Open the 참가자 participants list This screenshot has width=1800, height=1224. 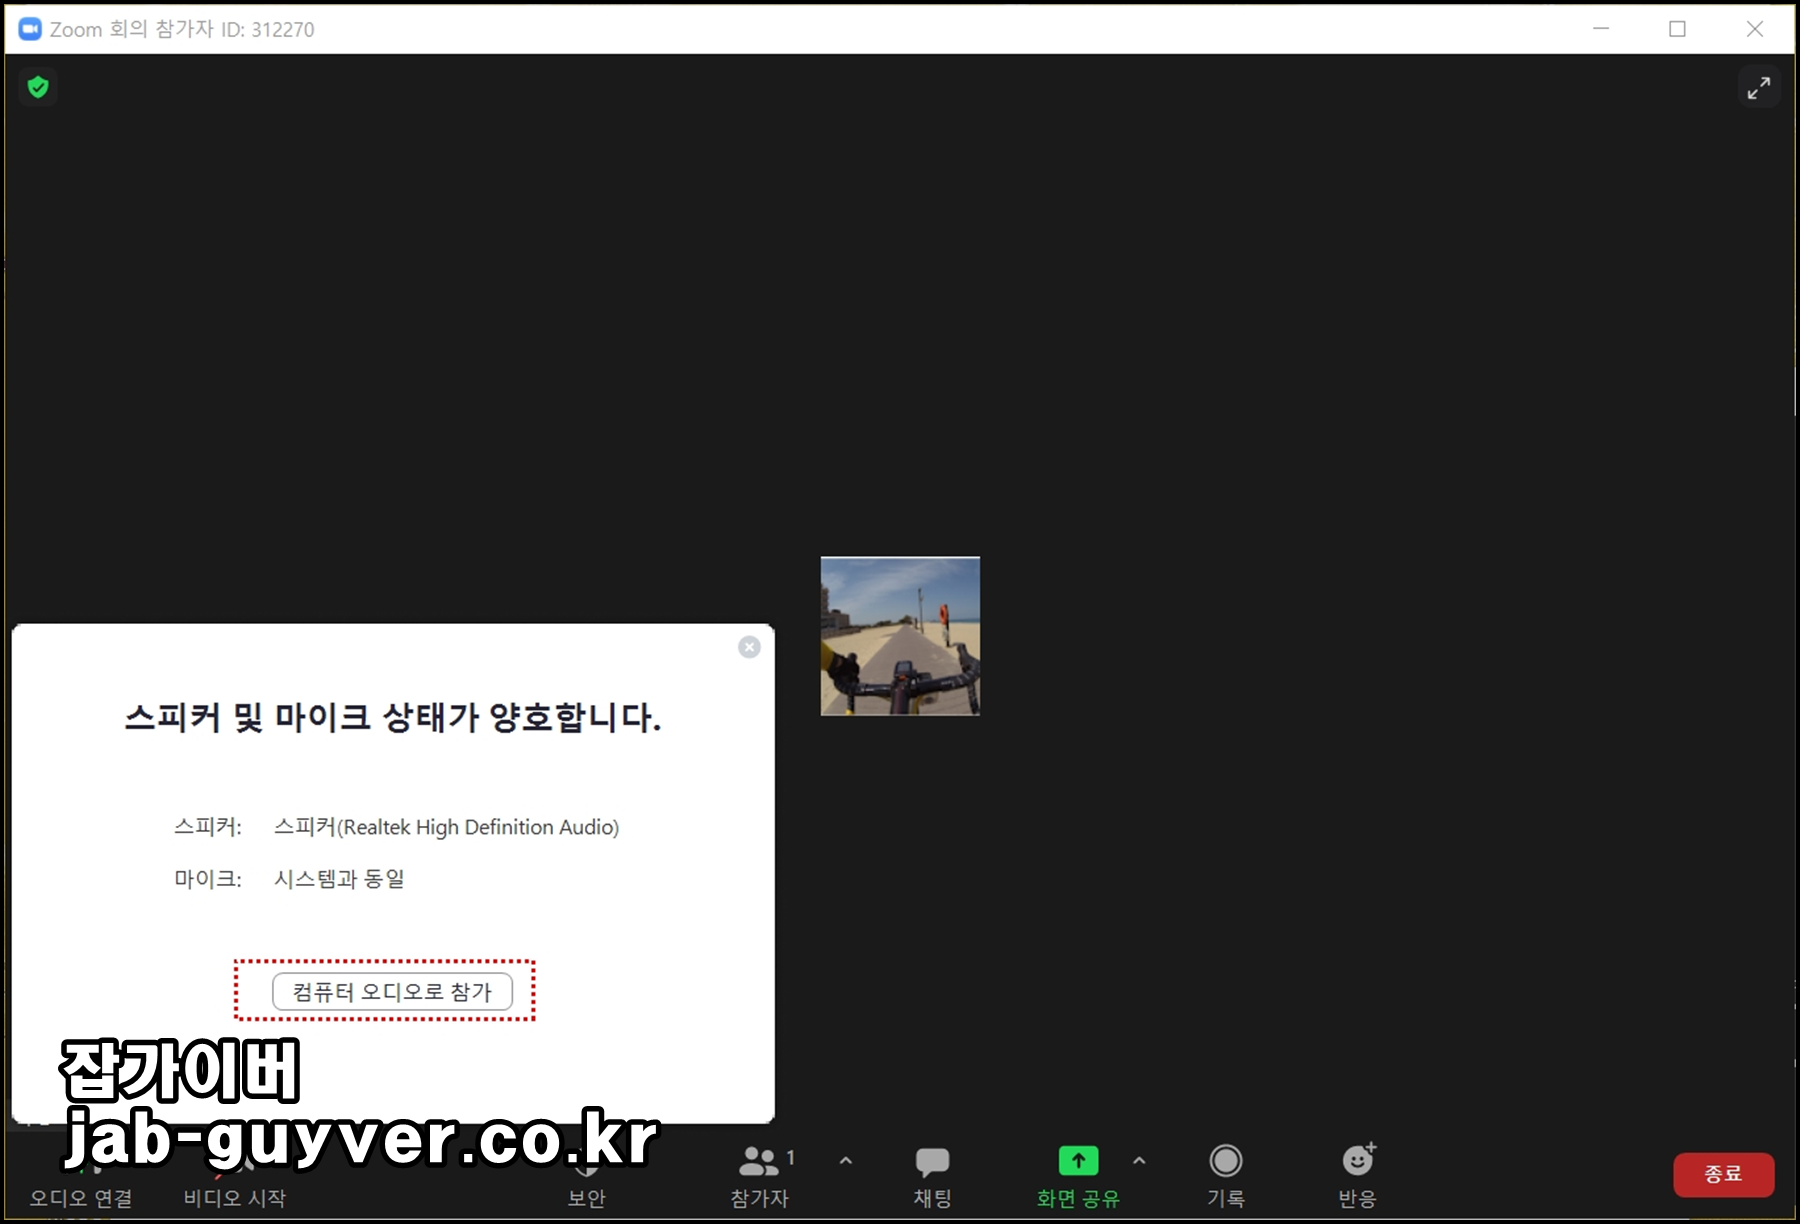pyautogui.click(x=760, y=1175)
